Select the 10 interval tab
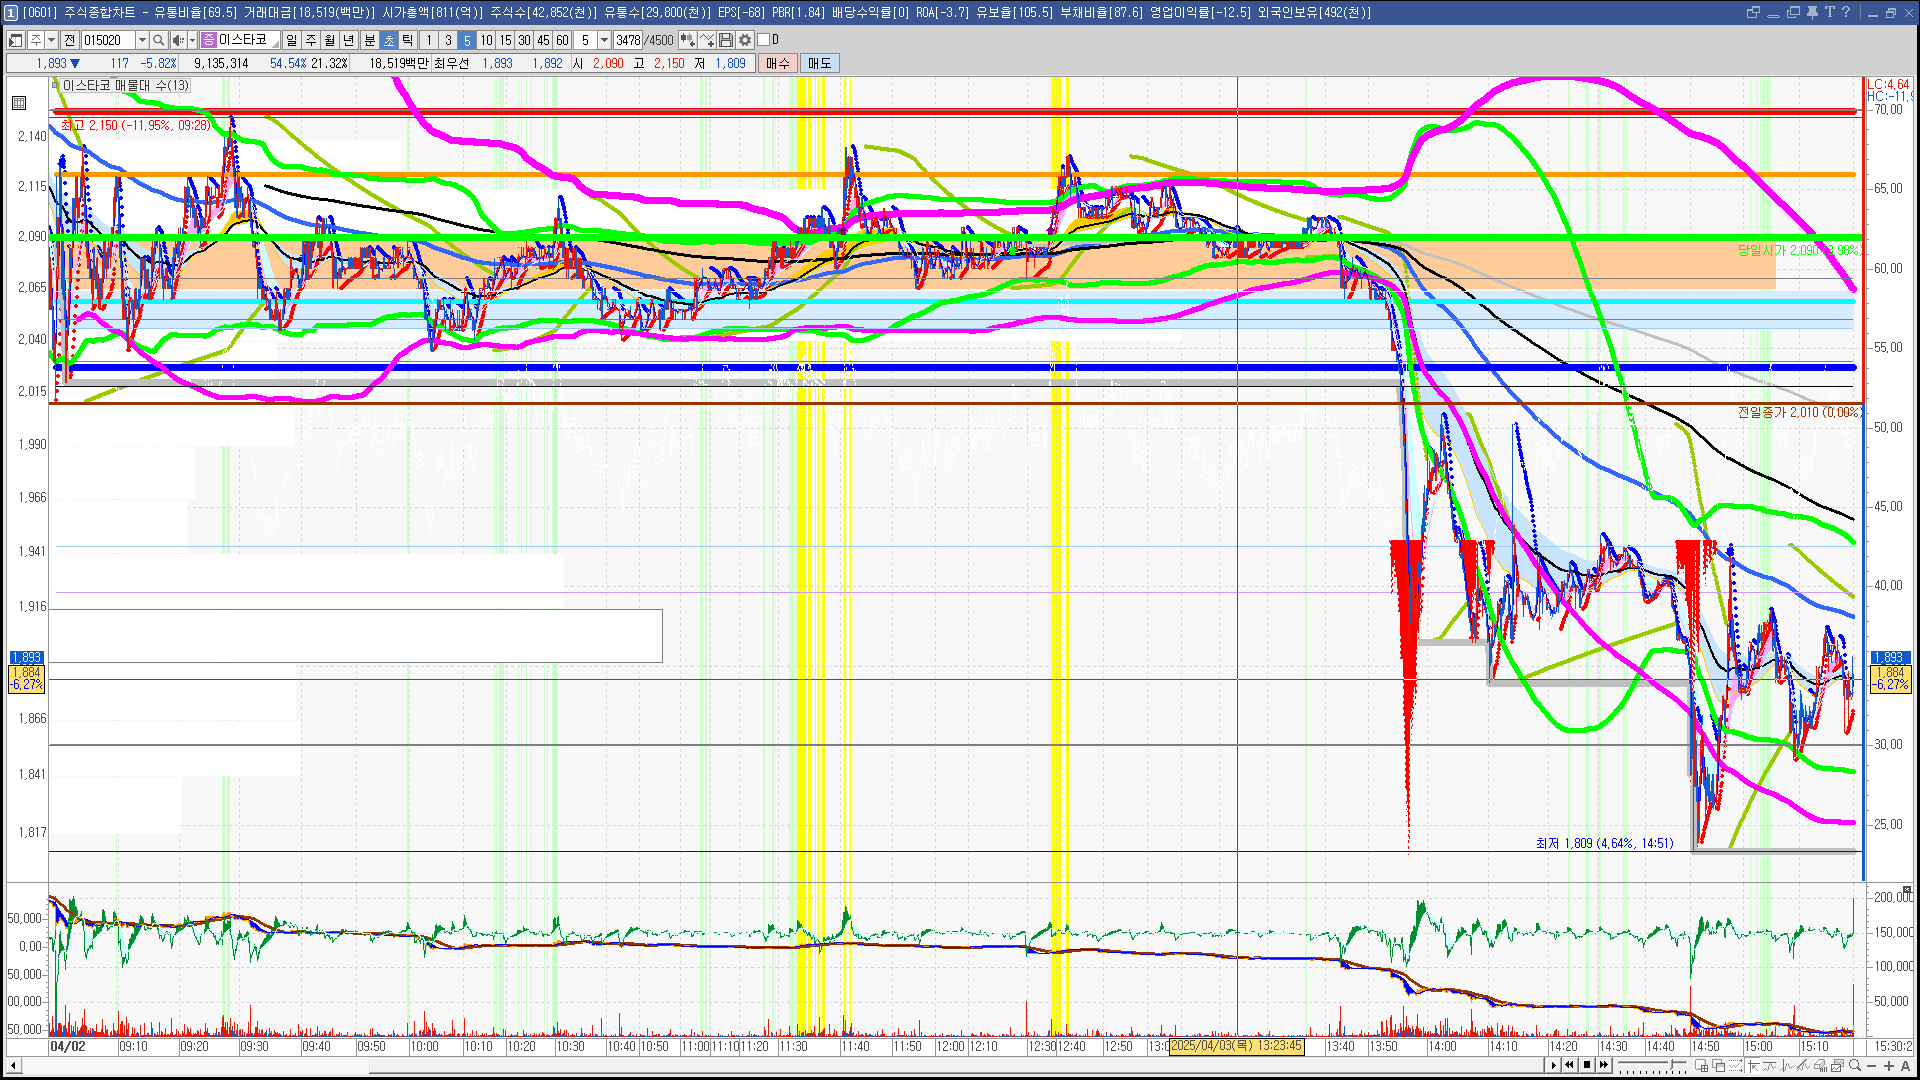 tap(486, 40)
